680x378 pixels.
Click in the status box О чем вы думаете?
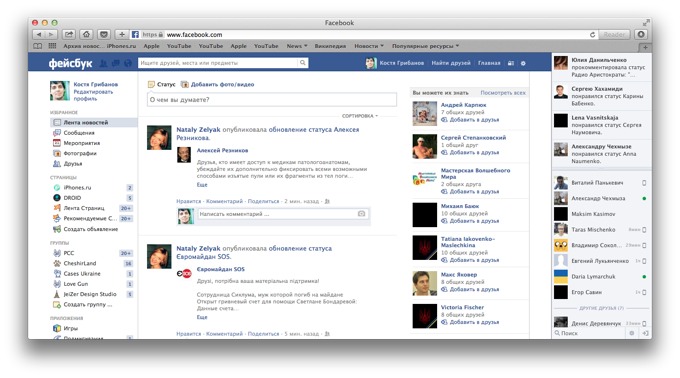point(272,100)
